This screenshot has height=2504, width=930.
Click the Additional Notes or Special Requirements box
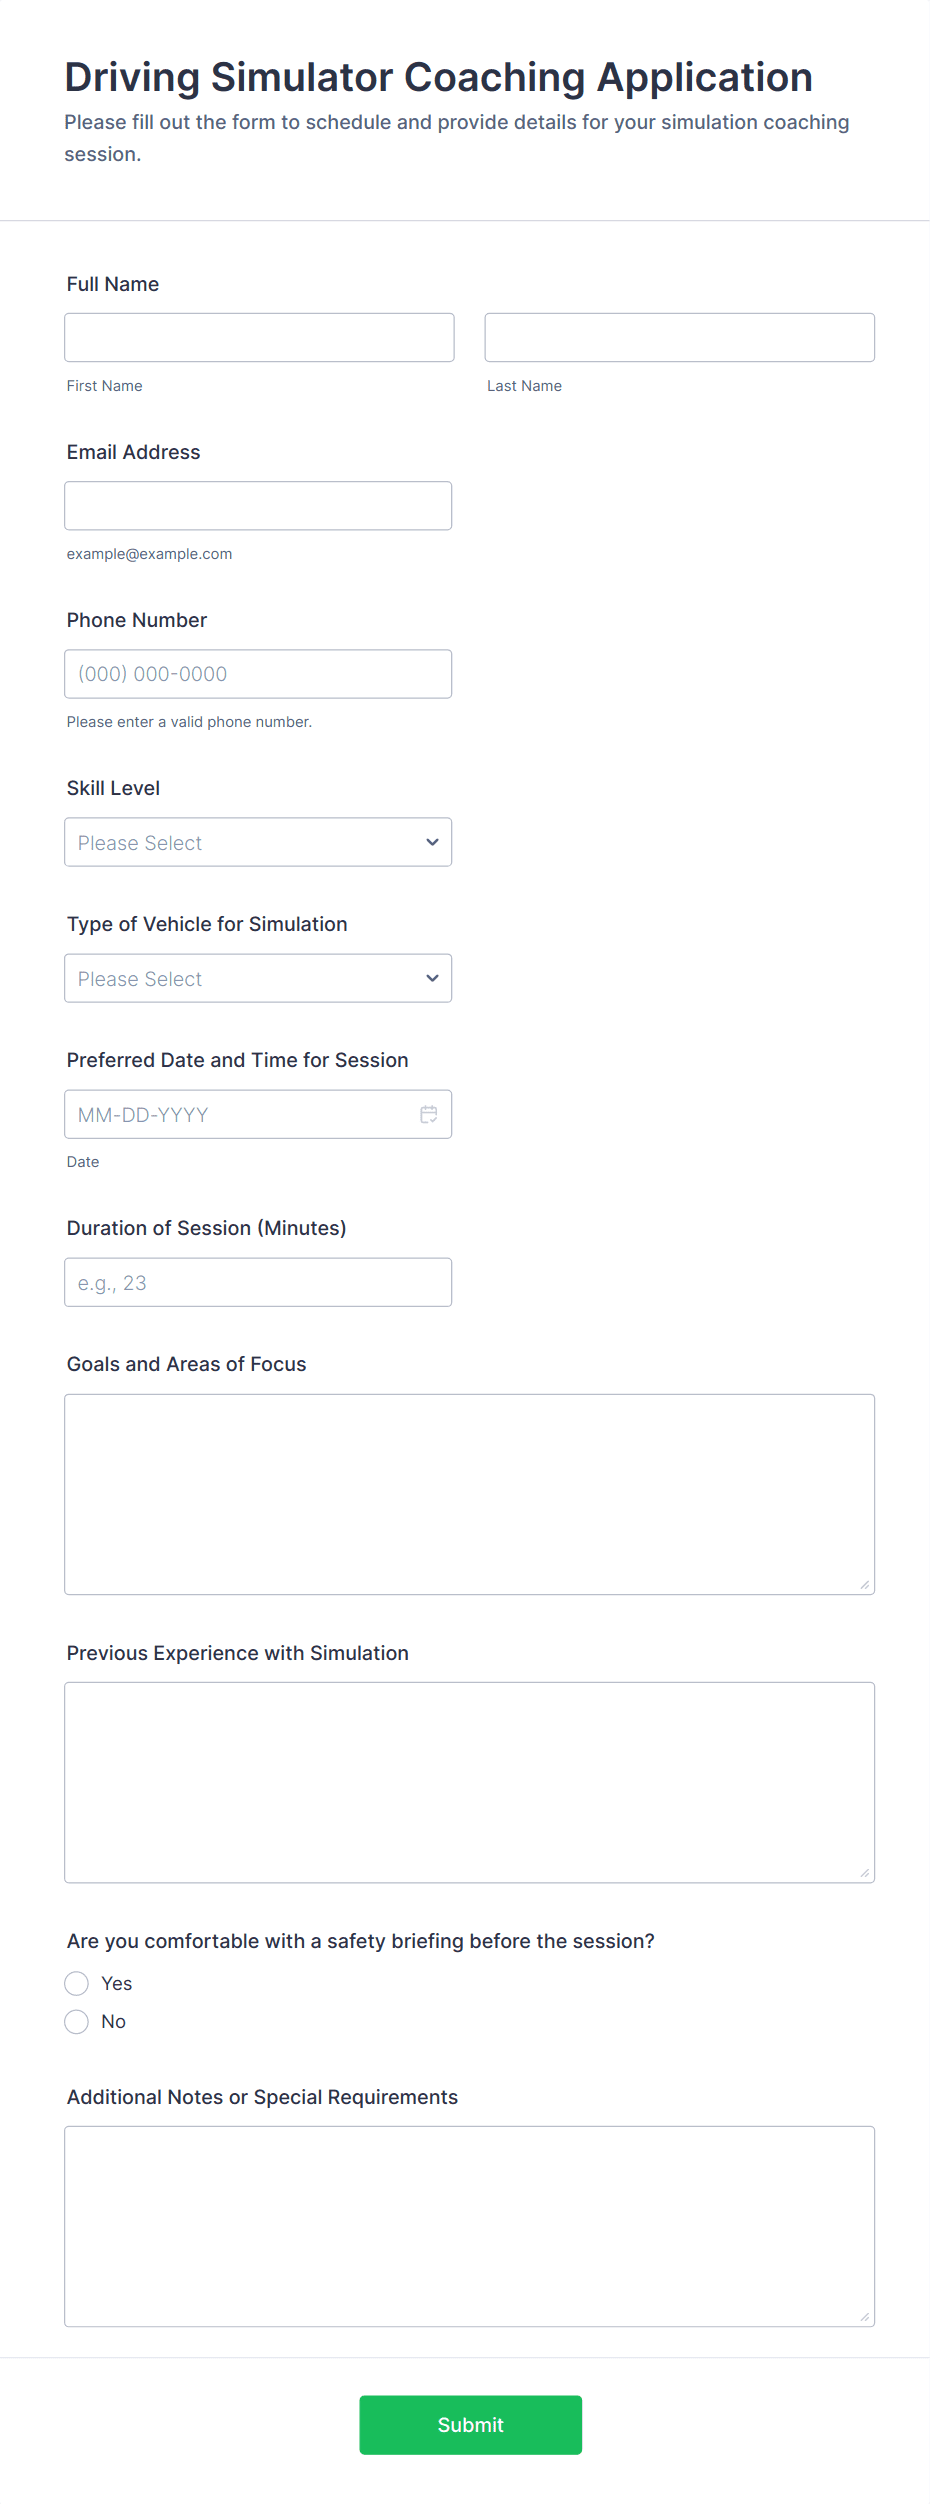pos(469,2226)
